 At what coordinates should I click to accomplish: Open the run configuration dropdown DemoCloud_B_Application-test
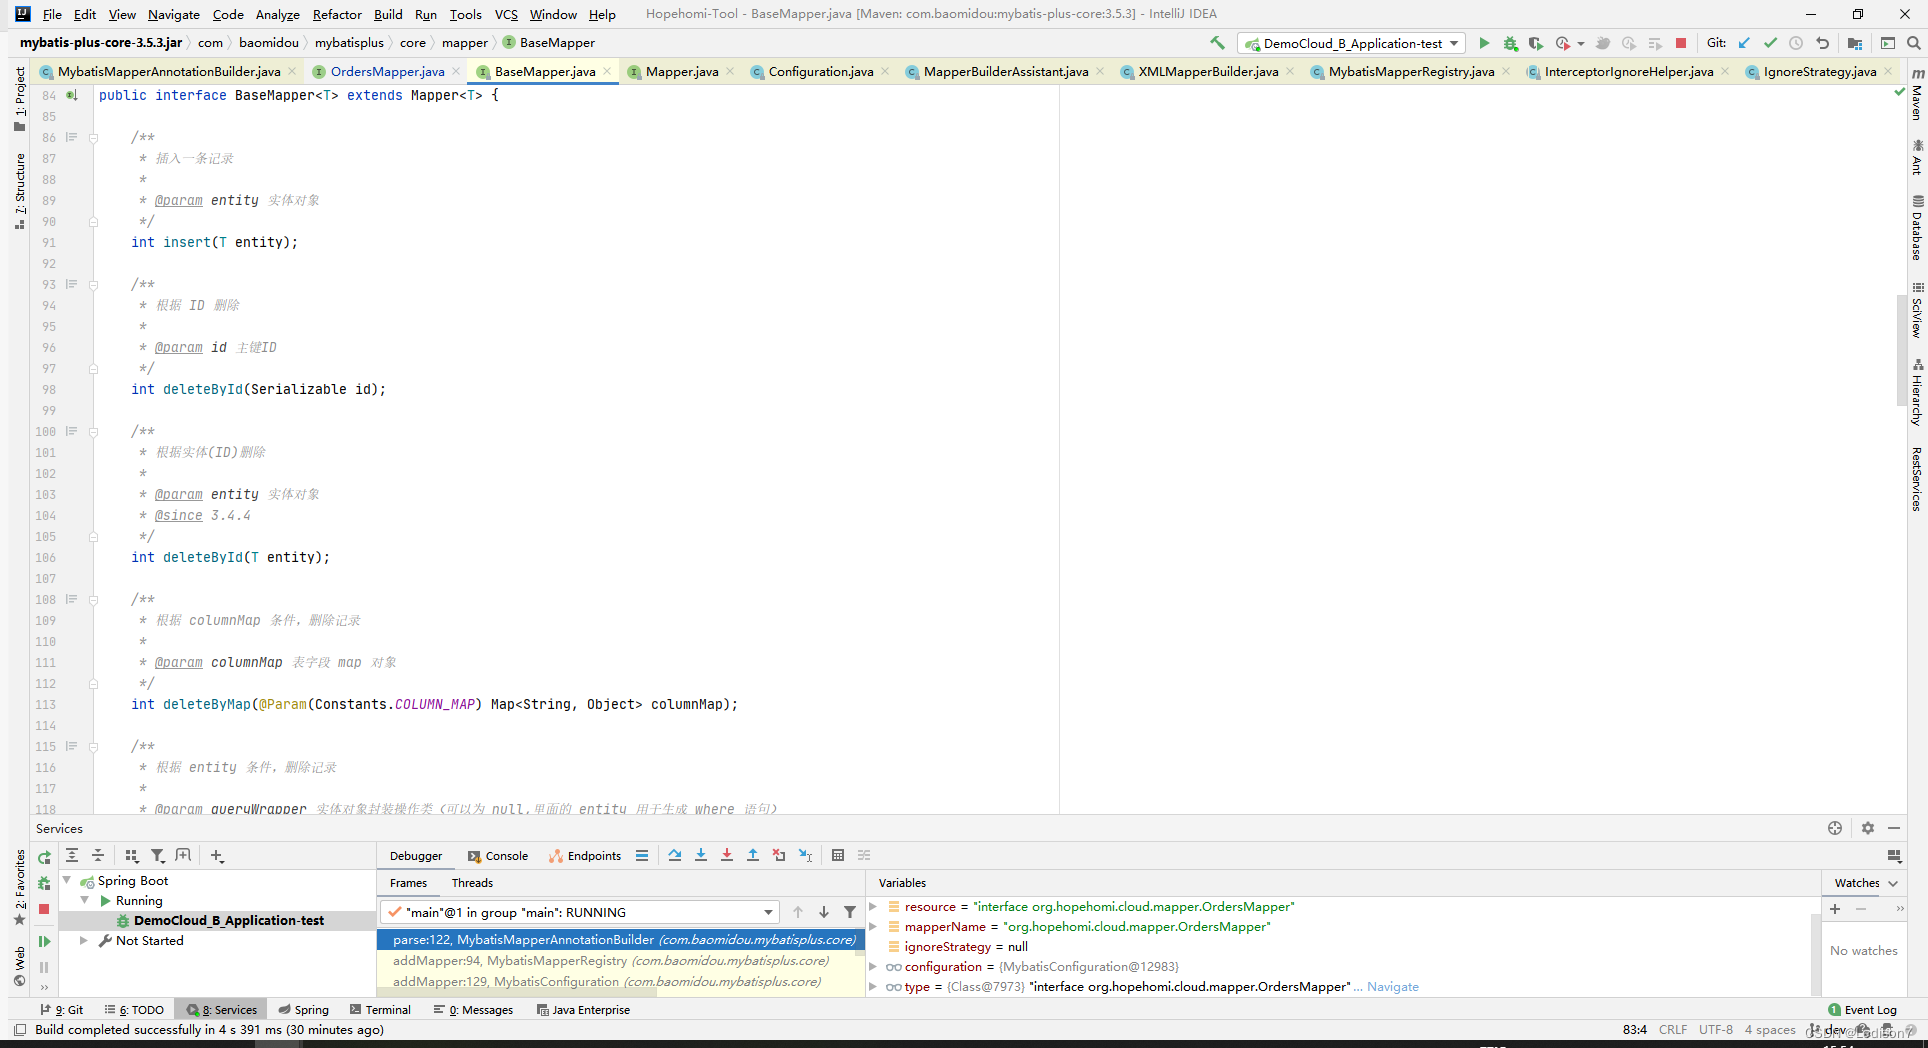[1351, 43]
